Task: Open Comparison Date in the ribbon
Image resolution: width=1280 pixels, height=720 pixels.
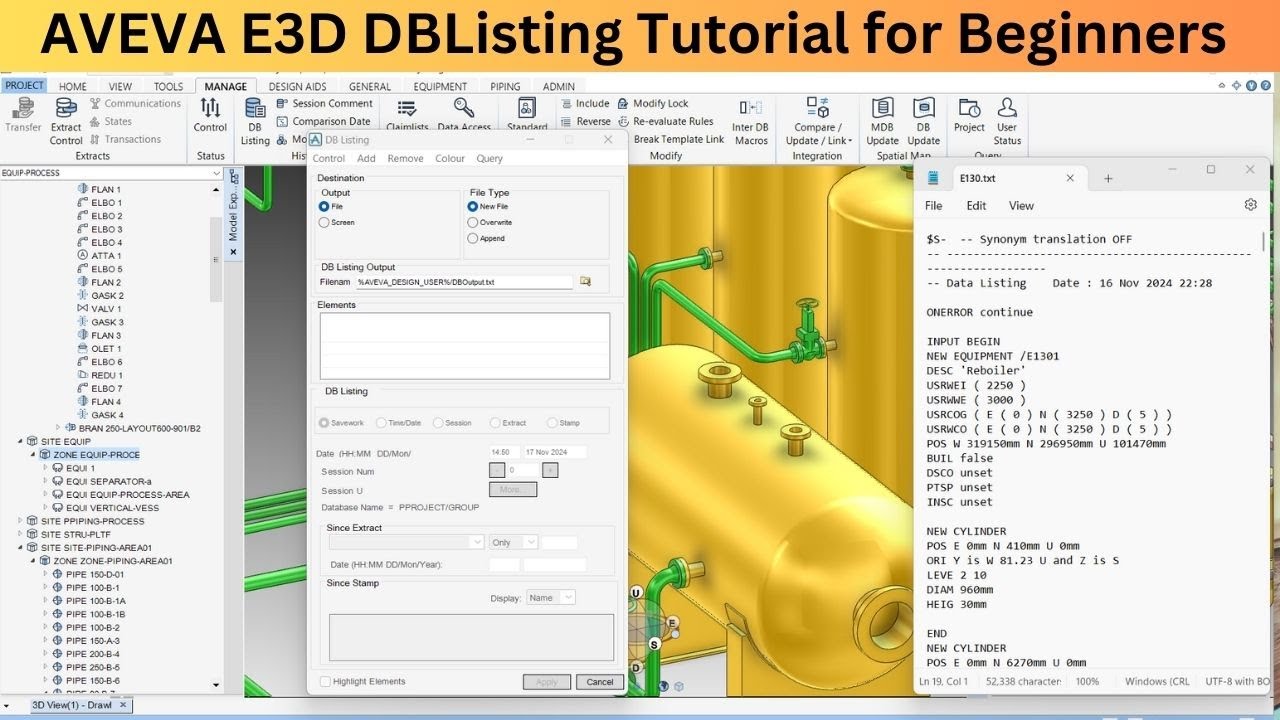Action: 323,121
